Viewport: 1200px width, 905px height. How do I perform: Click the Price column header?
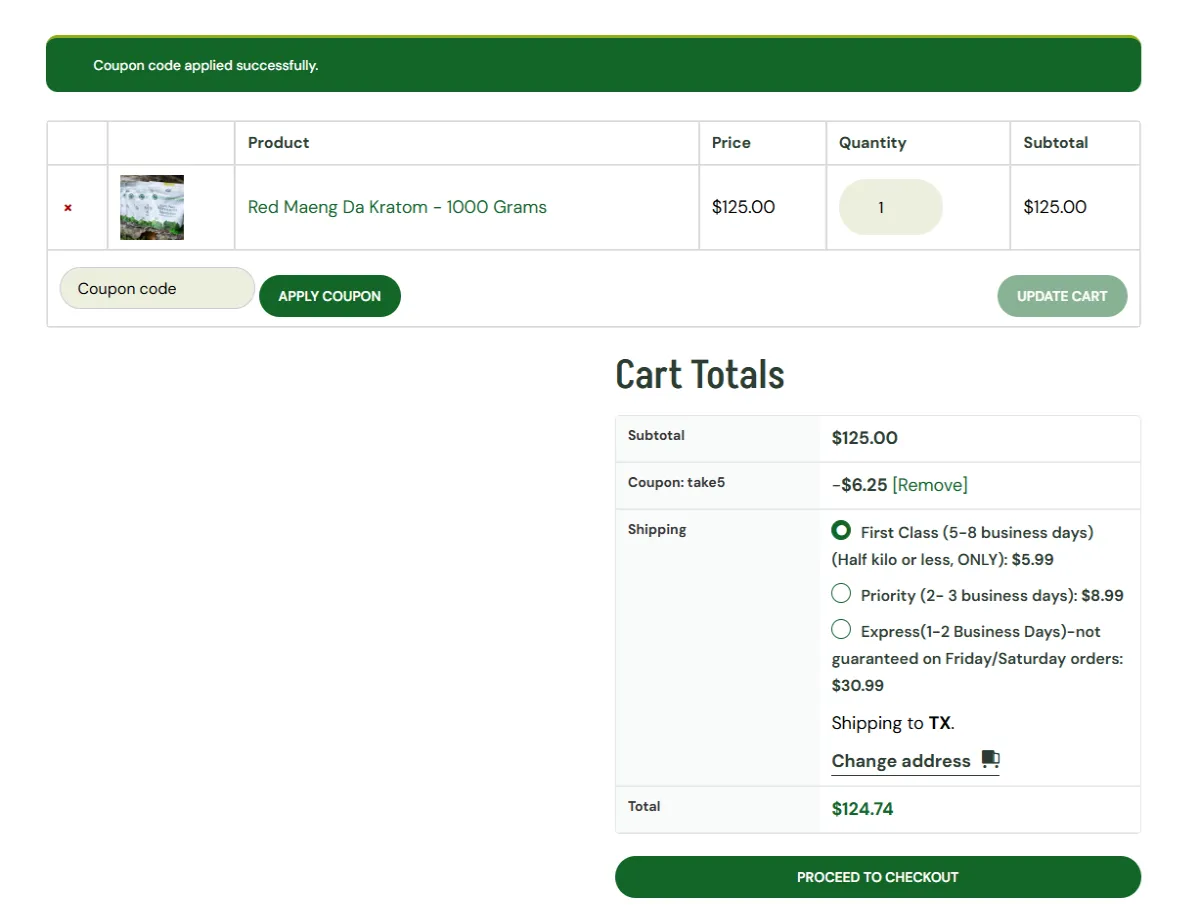(x=731, y=142)
